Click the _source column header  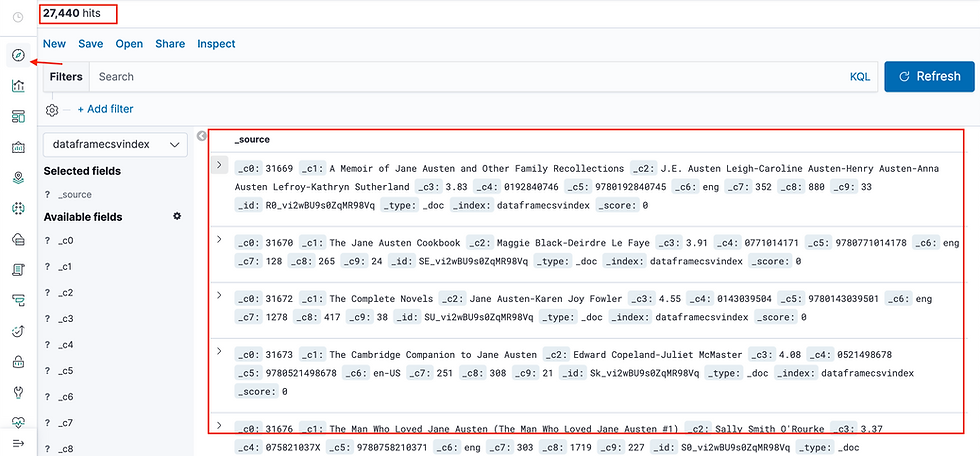click(x=252, y=139)
